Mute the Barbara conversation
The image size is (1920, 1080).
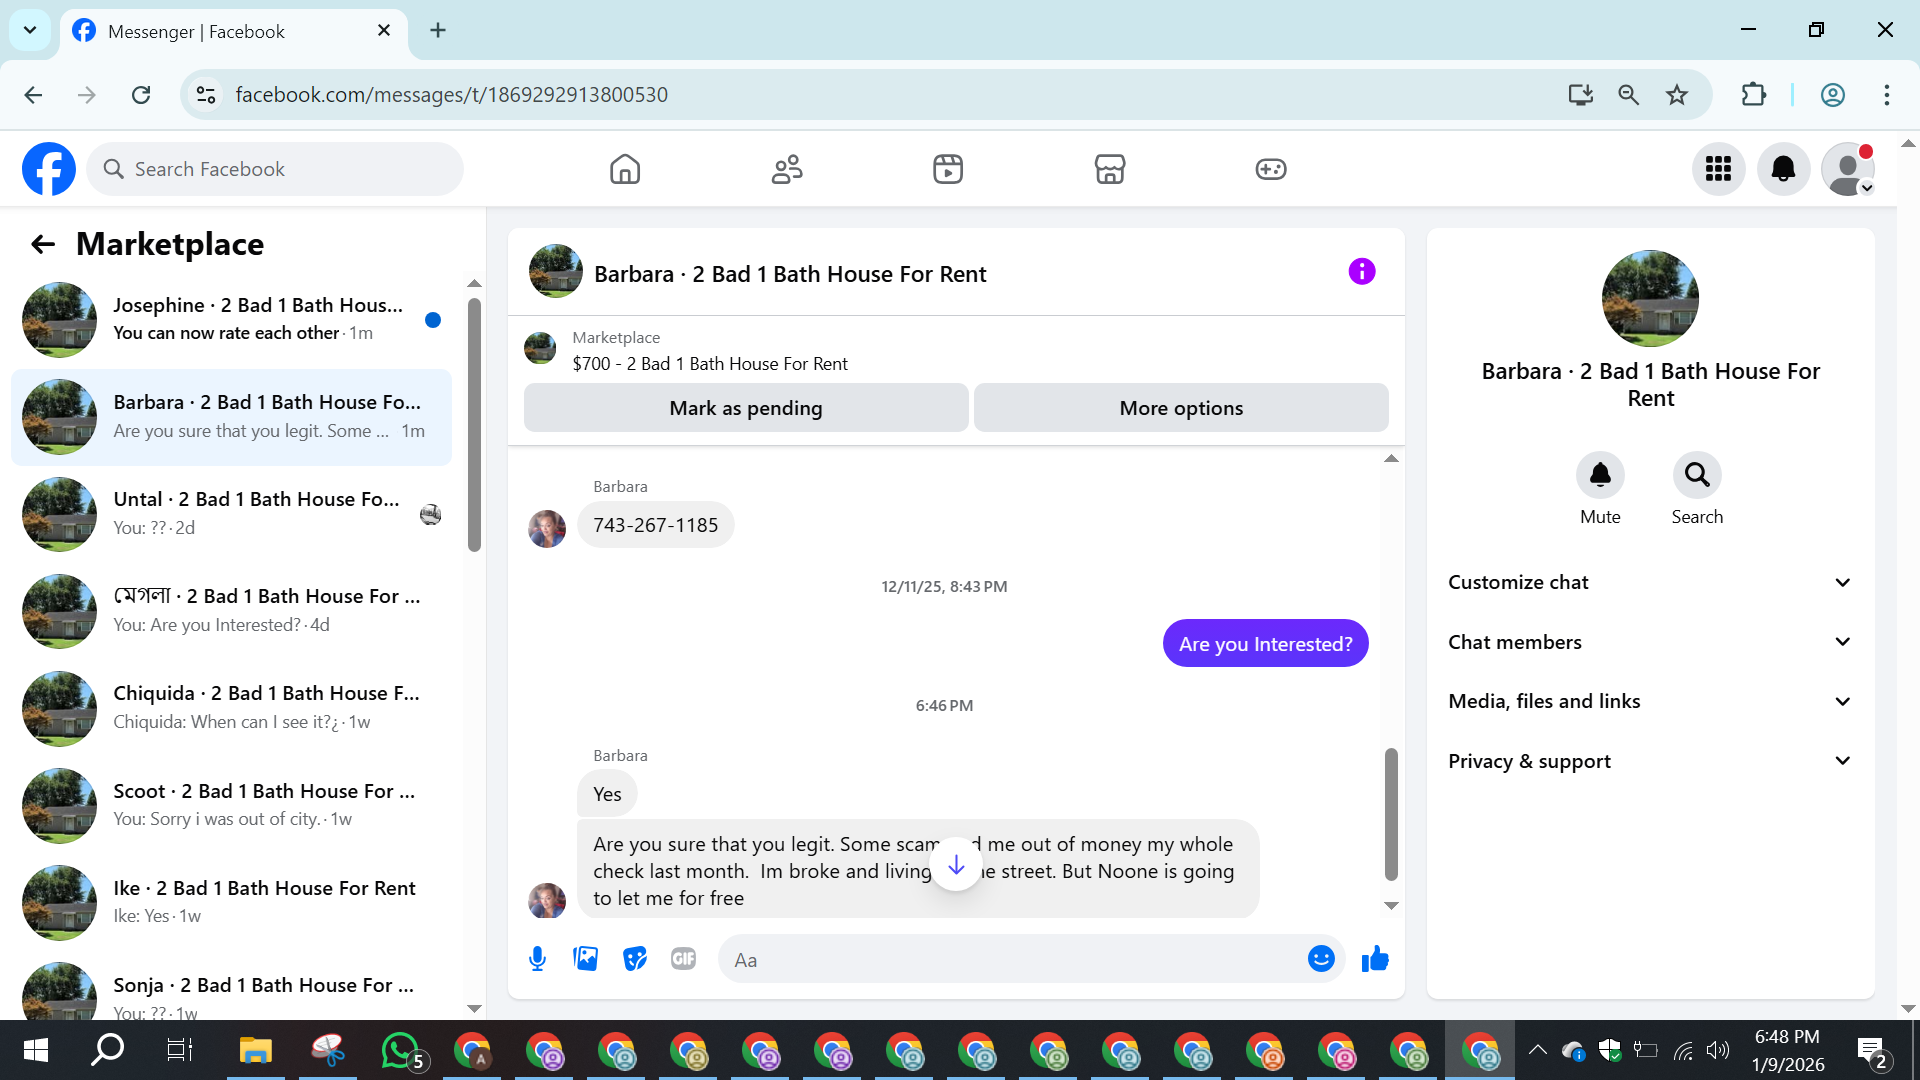pos(1600,475)
